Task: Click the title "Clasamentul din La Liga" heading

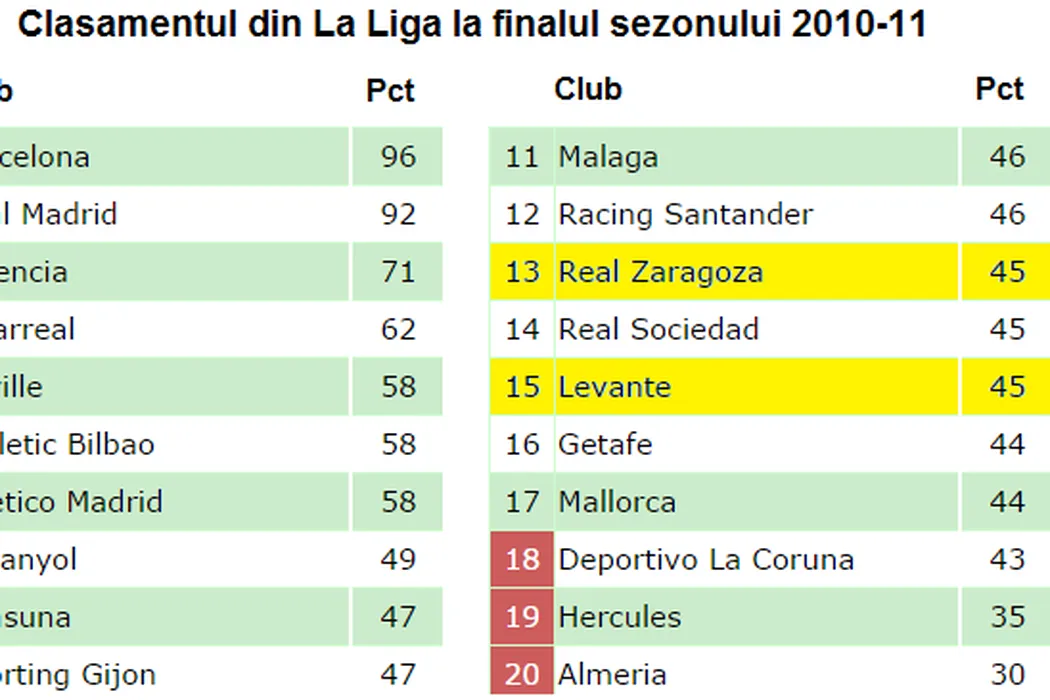Action: click(x=472, y=25)
